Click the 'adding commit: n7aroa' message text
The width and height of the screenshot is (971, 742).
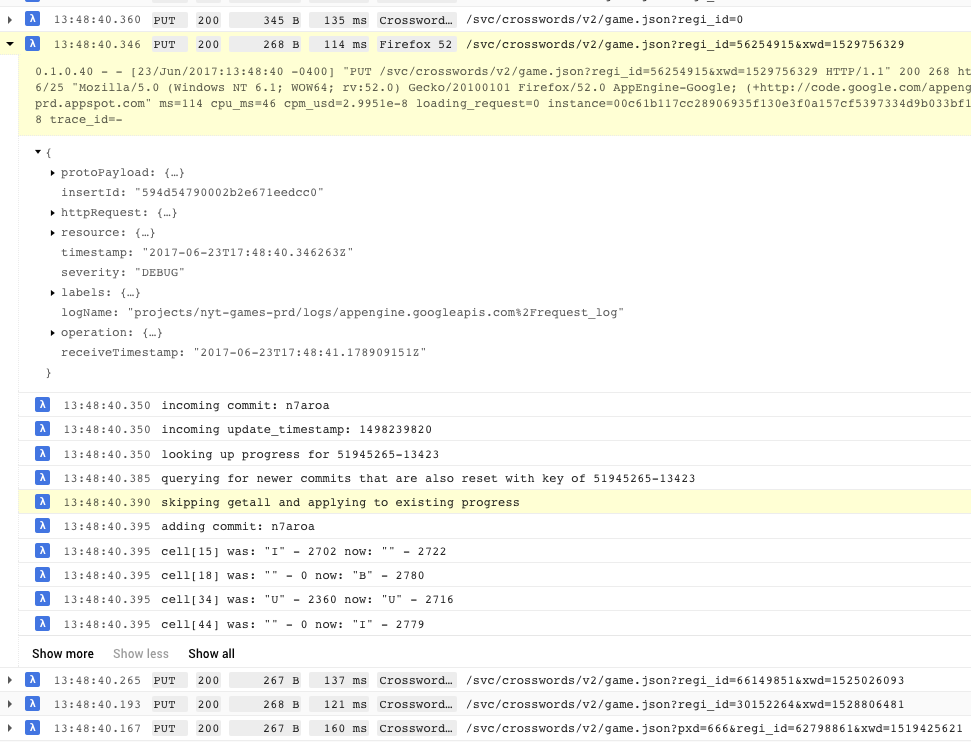tap(238, 526)
